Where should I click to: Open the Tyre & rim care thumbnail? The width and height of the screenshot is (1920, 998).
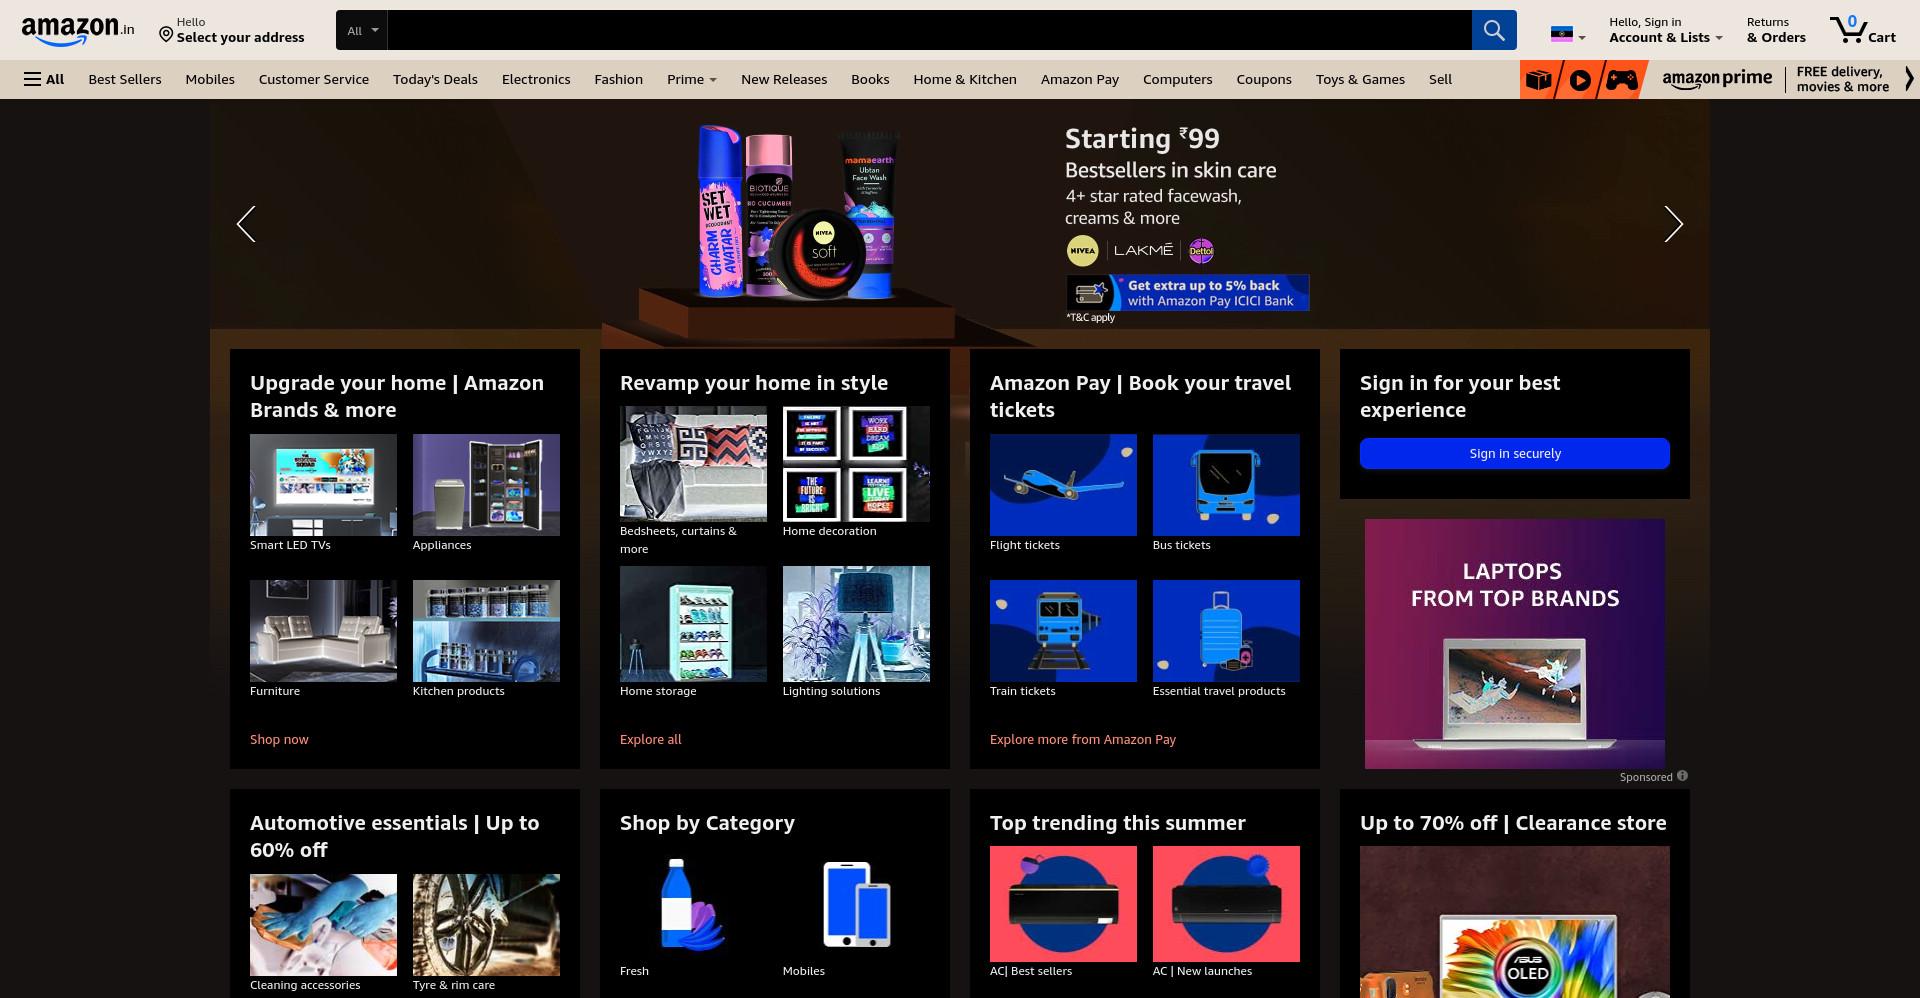[486, 925]
